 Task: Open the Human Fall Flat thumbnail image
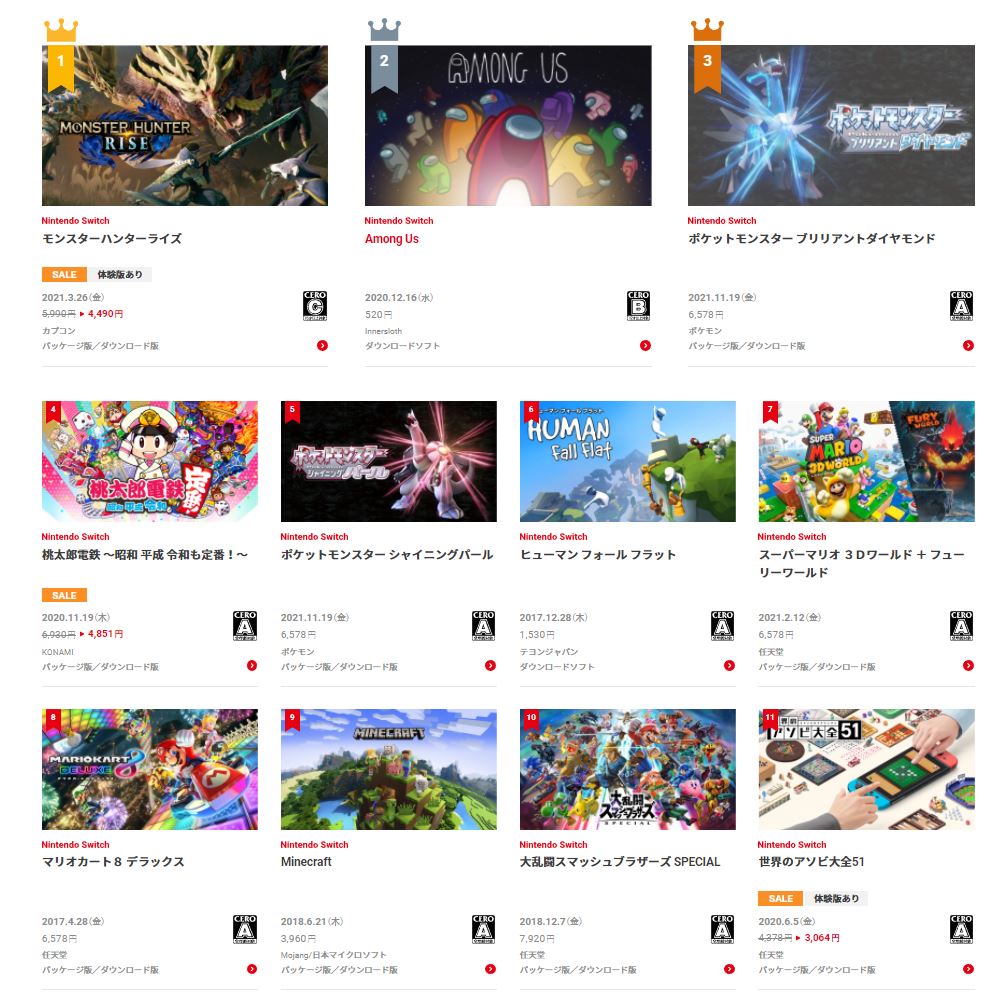[628, 461]
